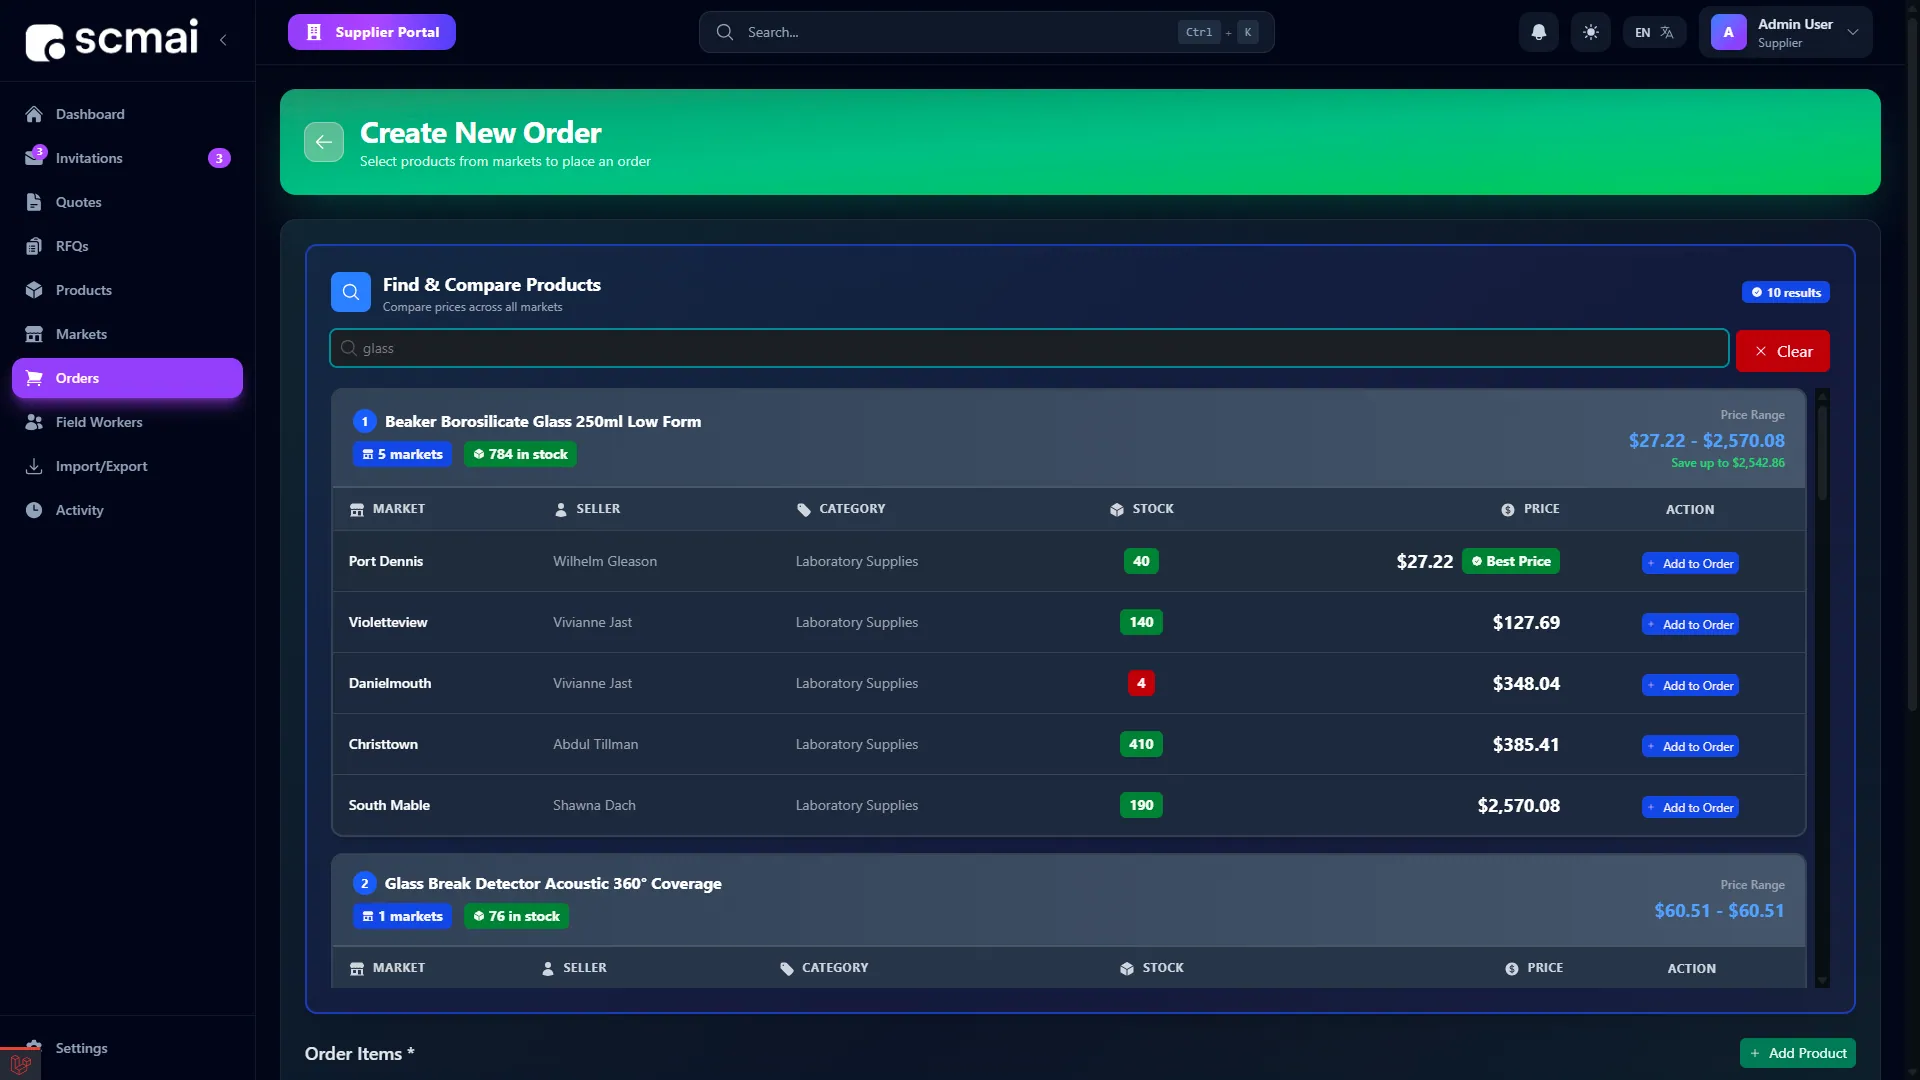Click the glass product search field
1920x1080 pixels.
tap(1029, 348)
